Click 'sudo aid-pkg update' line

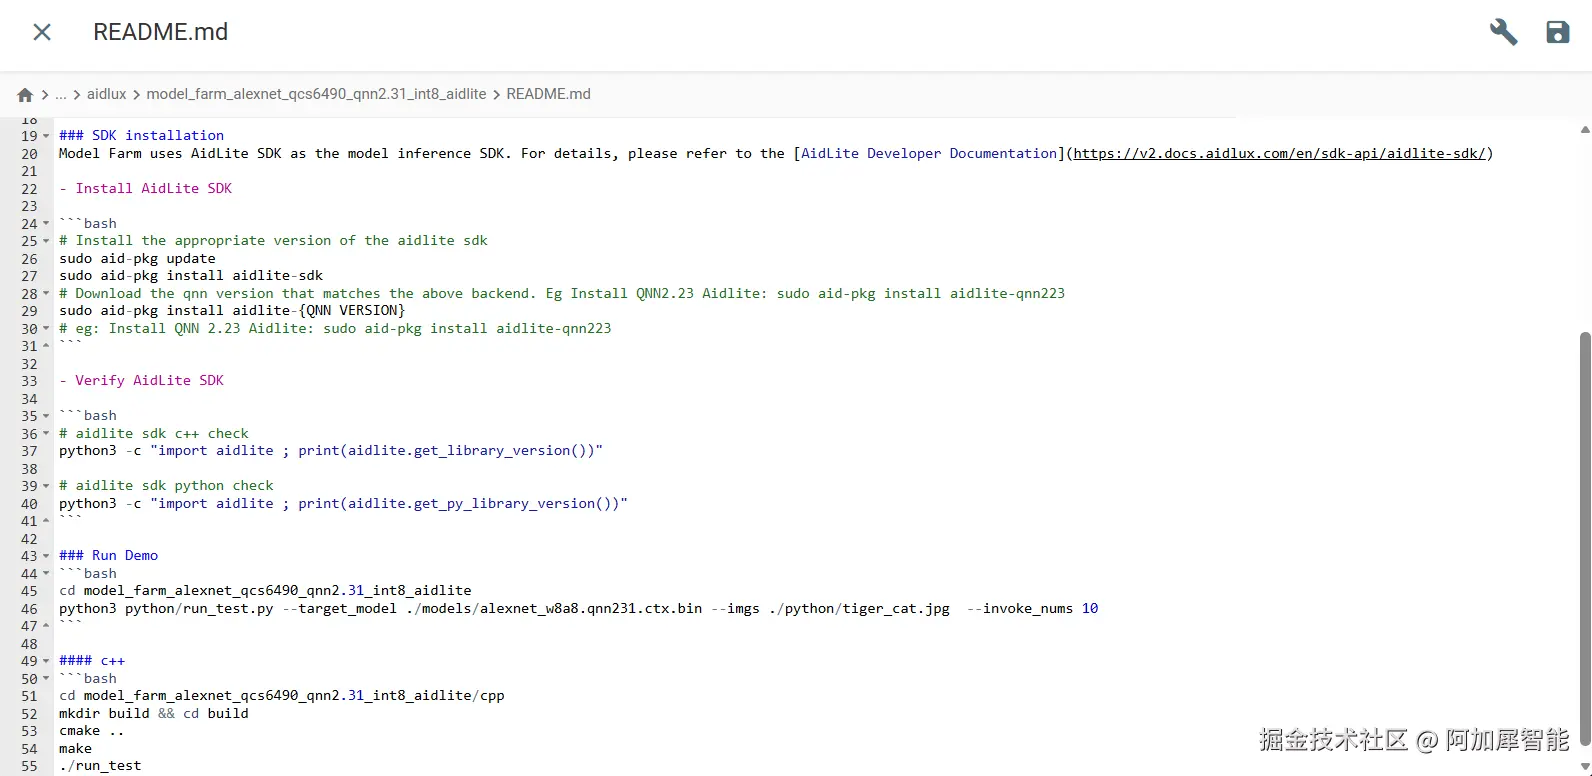tap(137, 258)
